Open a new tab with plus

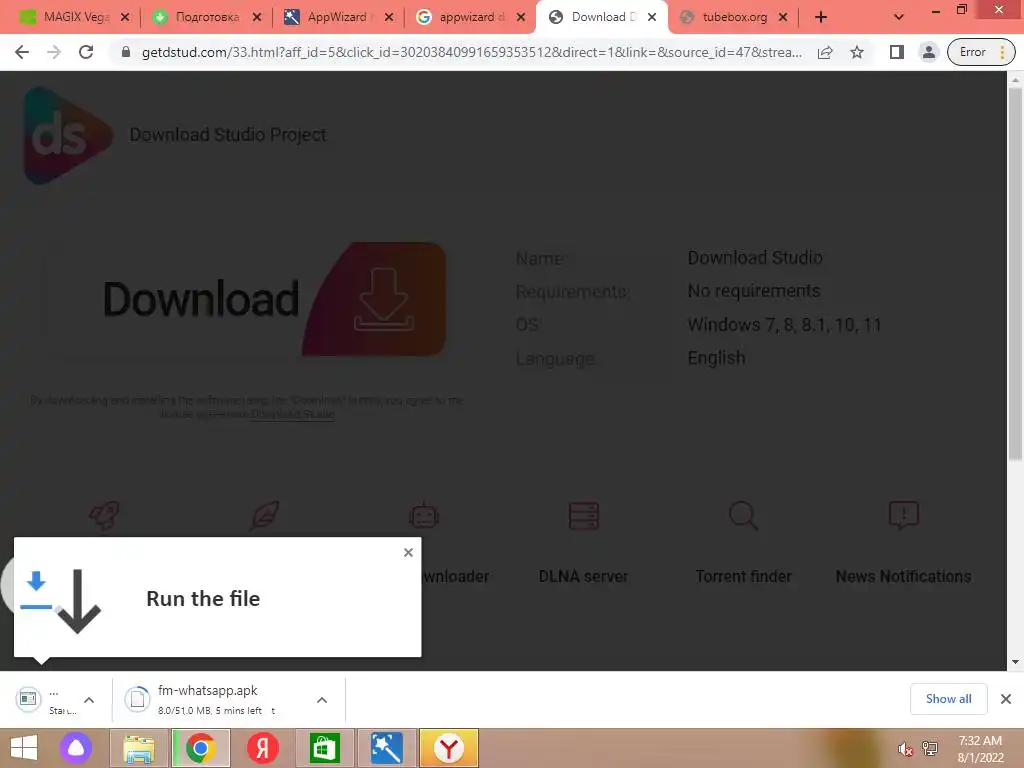pos(821,18)
